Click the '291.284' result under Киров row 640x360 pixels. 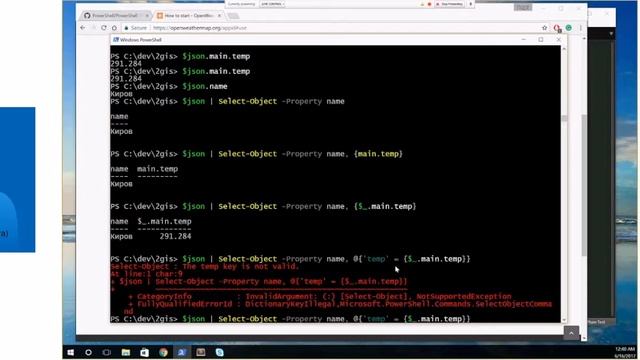(x=175, y=236)
